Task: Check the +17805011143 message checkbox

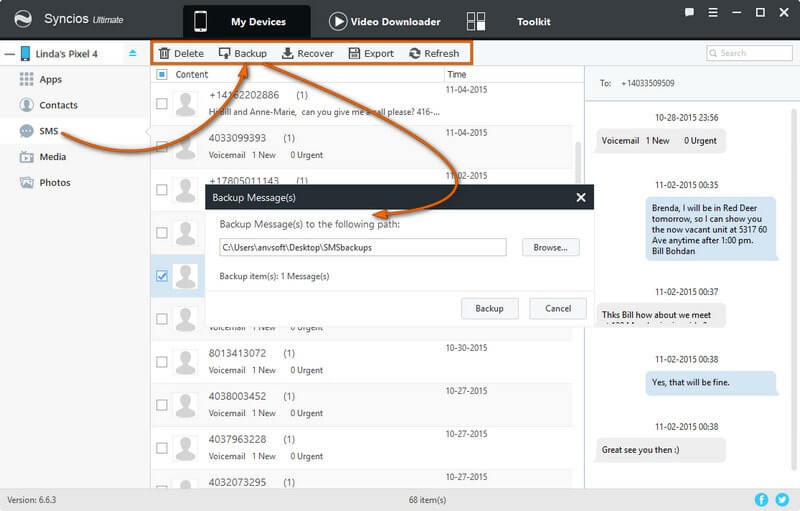Action: (162, 190)
